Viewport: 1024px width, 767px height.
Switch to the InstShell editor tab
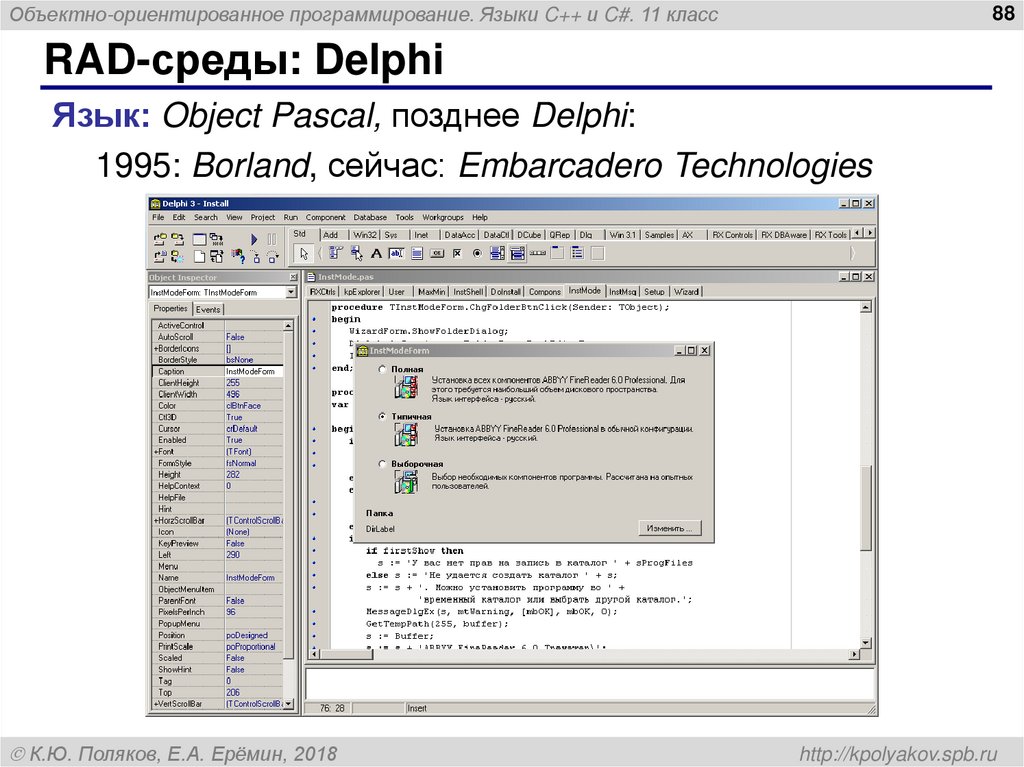click(x=468, y=292)
